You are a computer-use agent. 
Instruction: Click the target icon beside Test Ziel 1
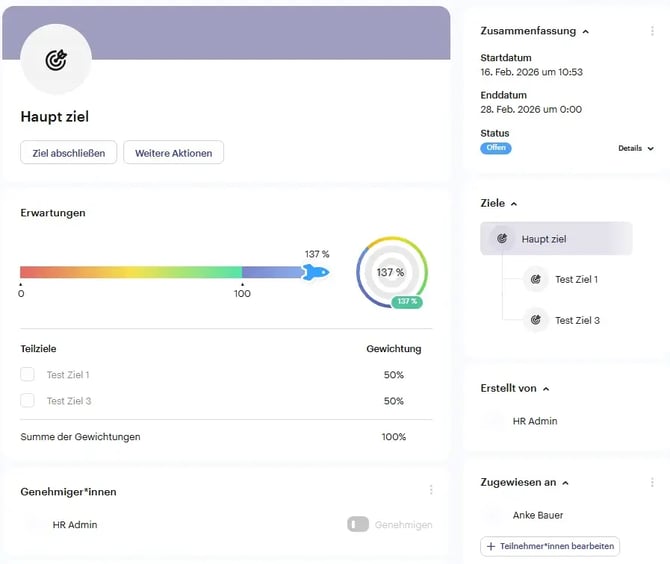point(535,279)
